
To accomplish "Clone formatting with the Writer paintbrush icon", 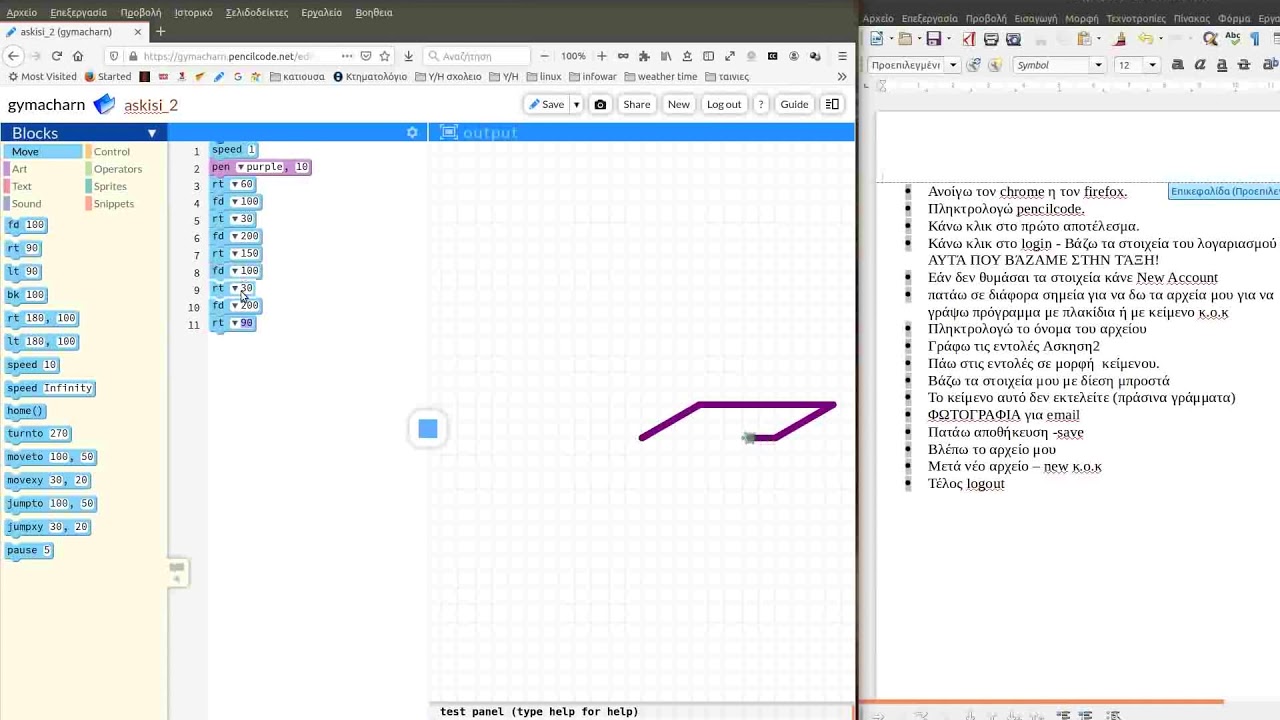I will [x=1120, y=39].
